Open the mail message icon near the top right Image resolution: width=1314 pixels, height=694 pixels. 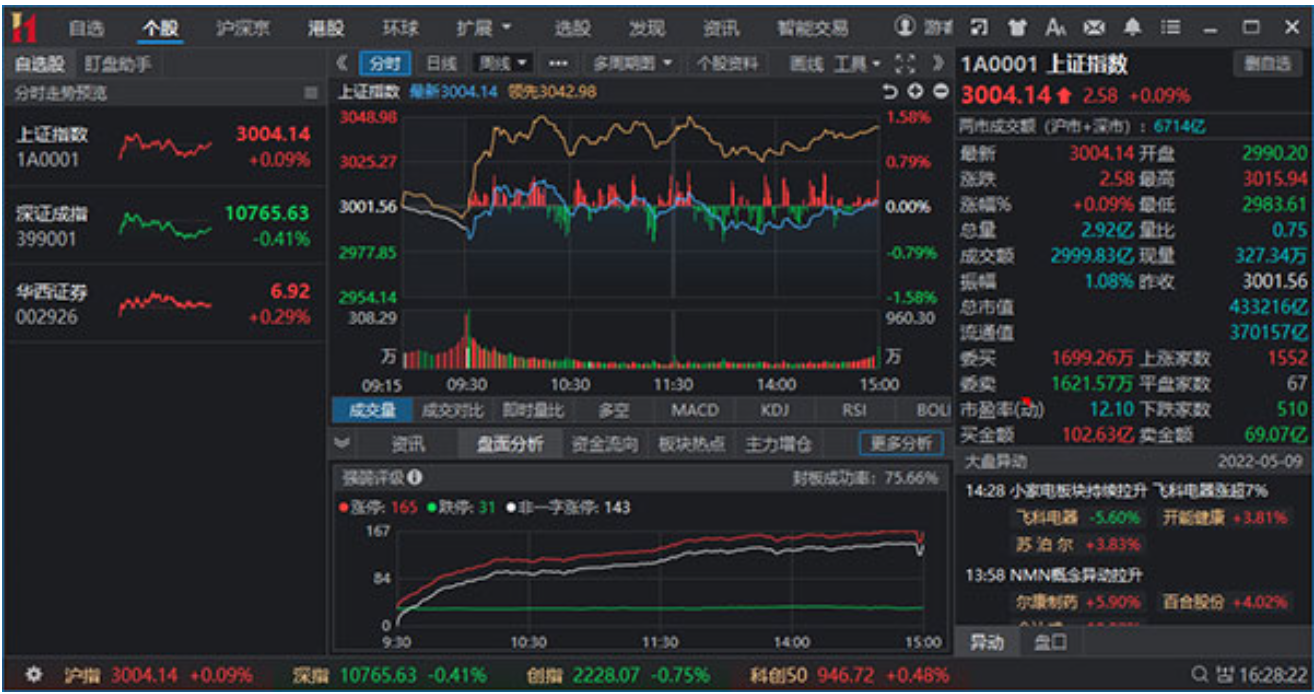(1093, 28)
